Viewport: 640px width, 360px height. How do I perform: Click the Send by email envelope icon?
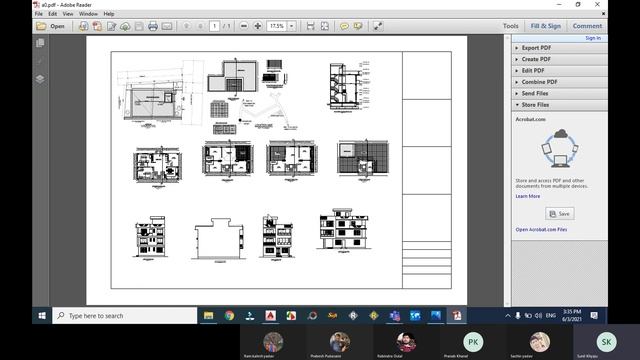click(167, 26)
